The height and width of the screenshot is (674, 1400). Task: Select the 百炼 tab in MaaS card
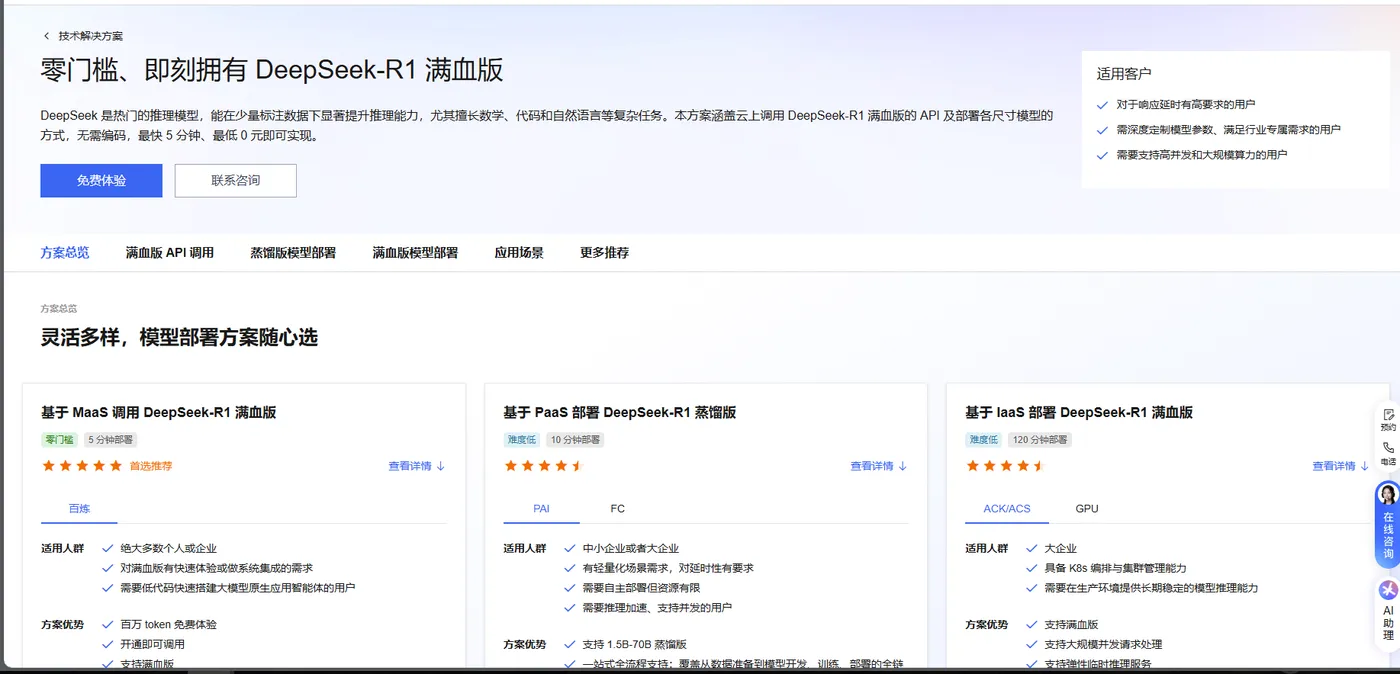[x=79, y=509]
